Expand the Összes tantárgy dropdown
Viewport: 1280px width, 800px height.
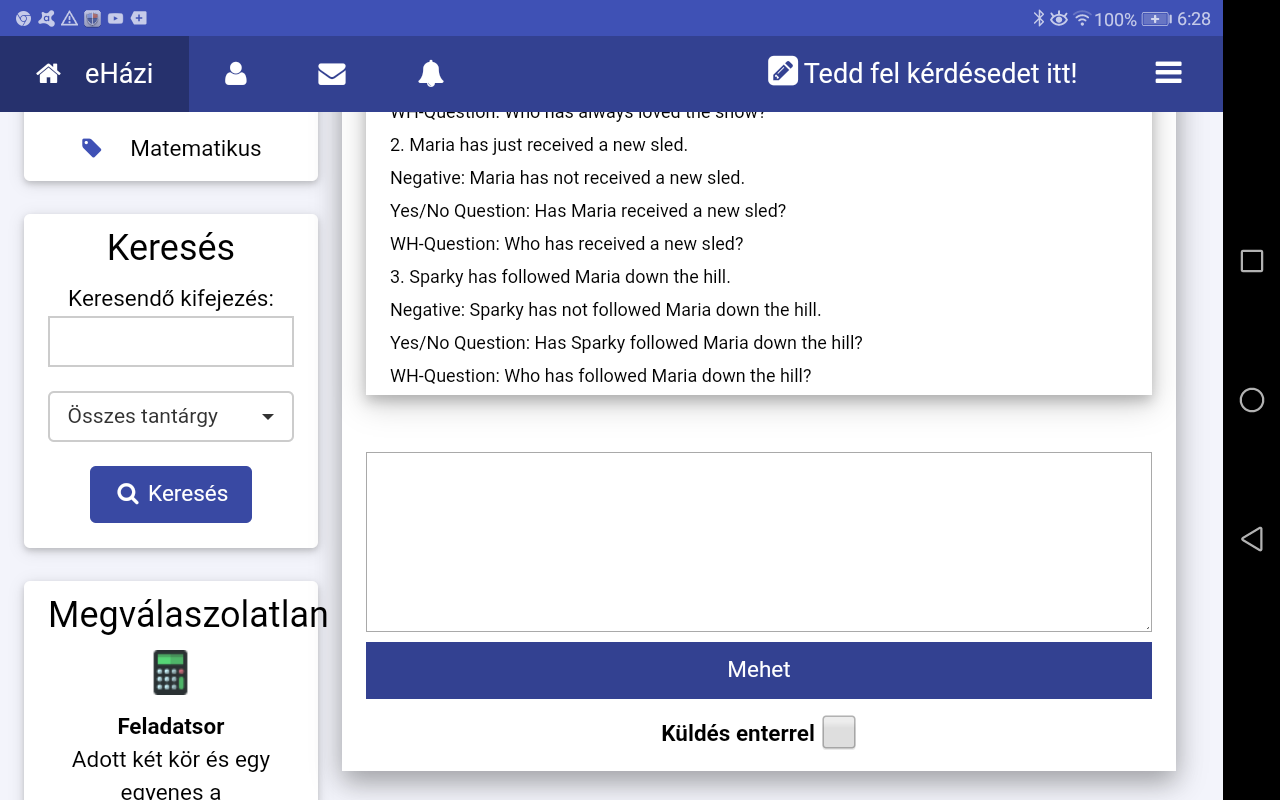171,416
